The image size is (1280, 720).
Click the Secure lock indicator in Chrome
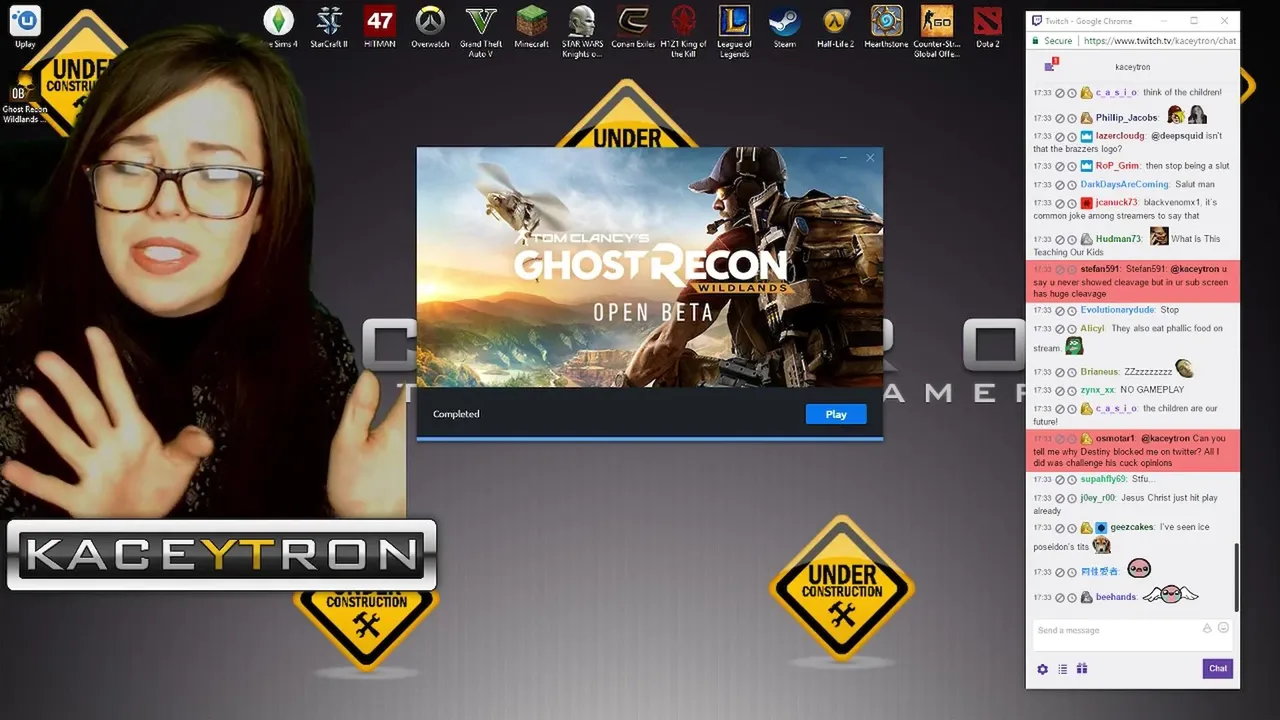pos(1051,41)
